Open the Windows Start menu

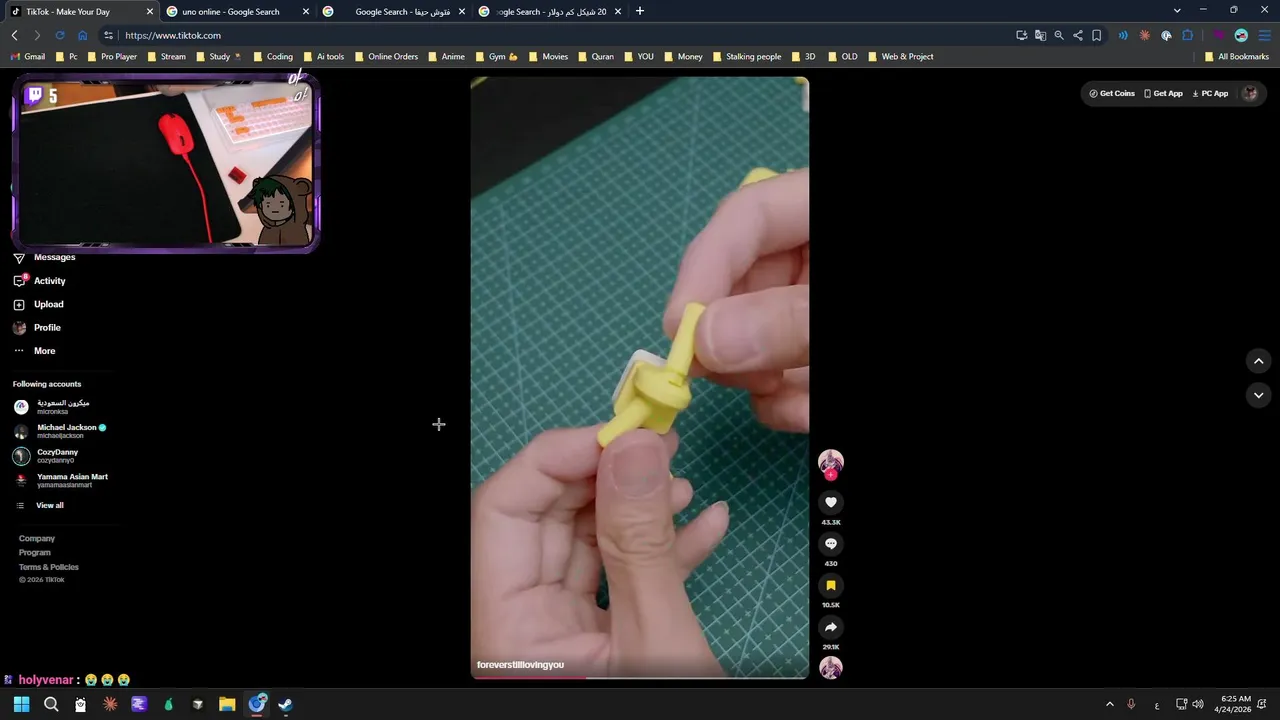coord(21,704)
